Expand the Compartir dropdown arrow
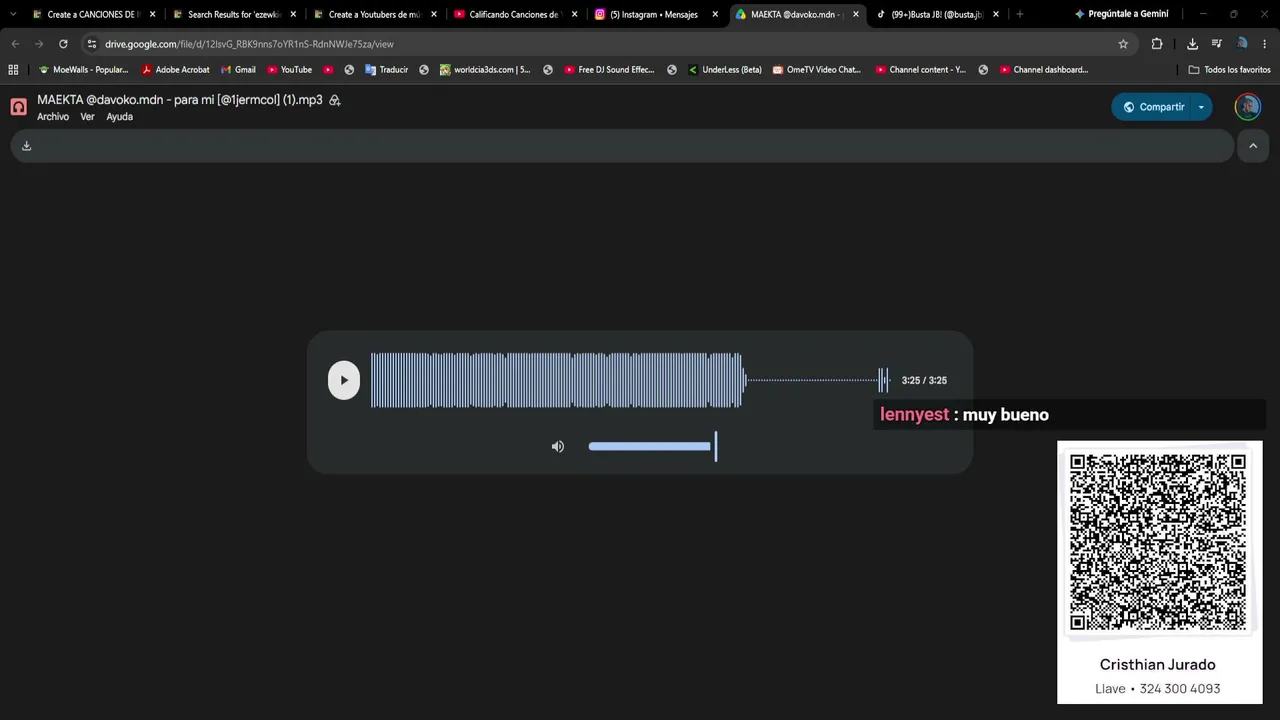Viewport: 1280px width, 720px height. coord(1201,107)
